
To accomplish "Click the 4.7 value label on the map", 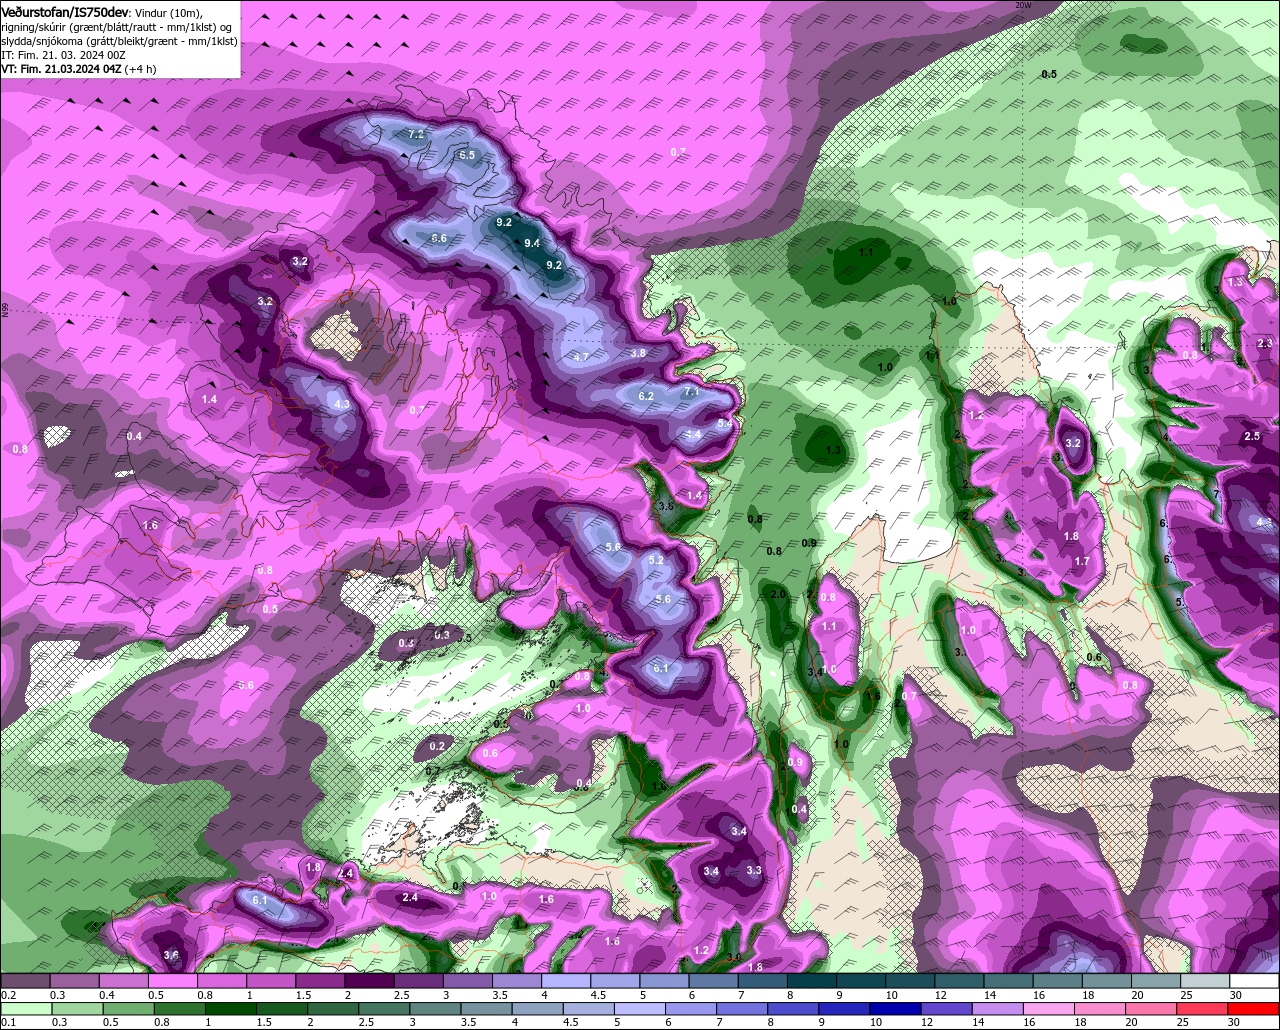I will (581, 357).
